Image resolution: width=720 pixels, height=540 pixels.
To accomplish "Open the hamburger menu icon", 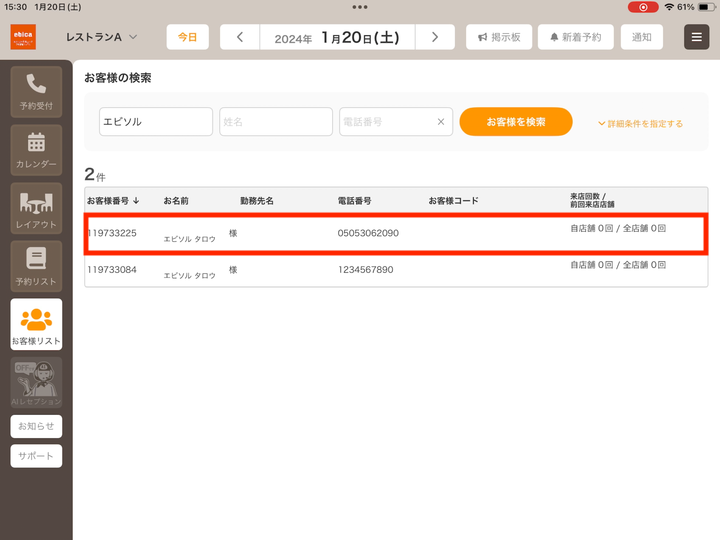I will point(697,37).
